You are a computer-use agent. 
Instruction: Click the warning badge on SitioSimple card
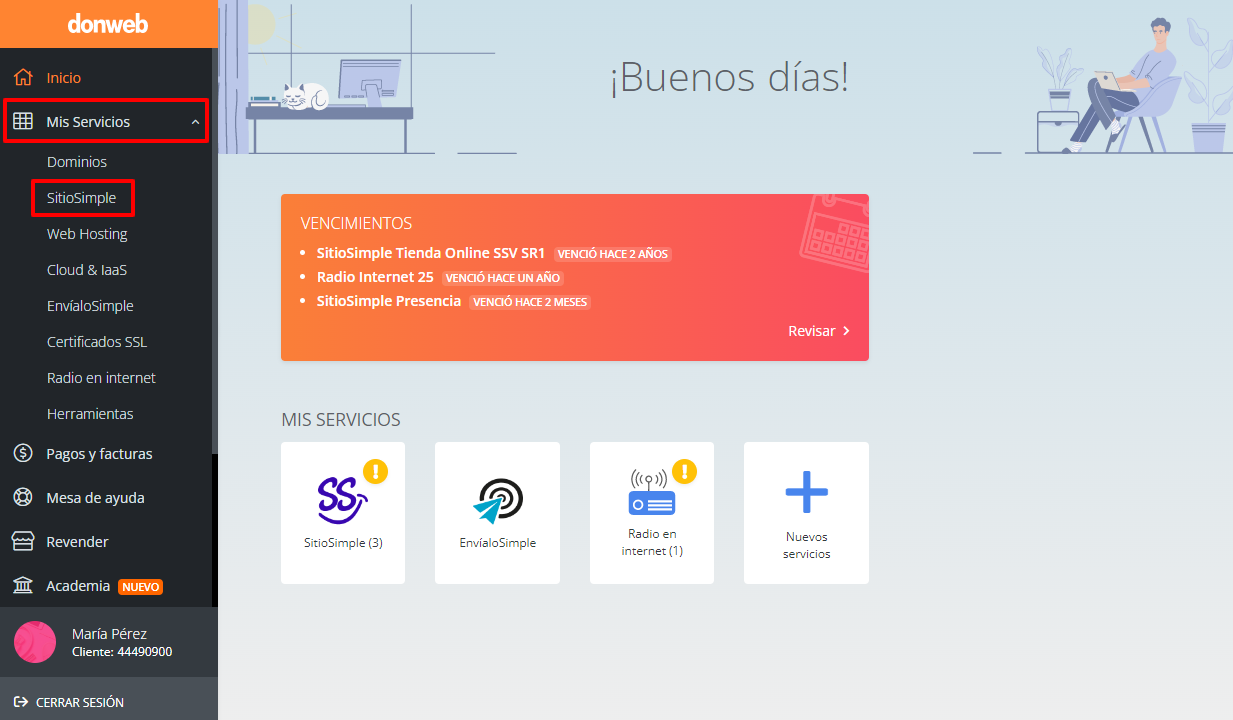376,471
